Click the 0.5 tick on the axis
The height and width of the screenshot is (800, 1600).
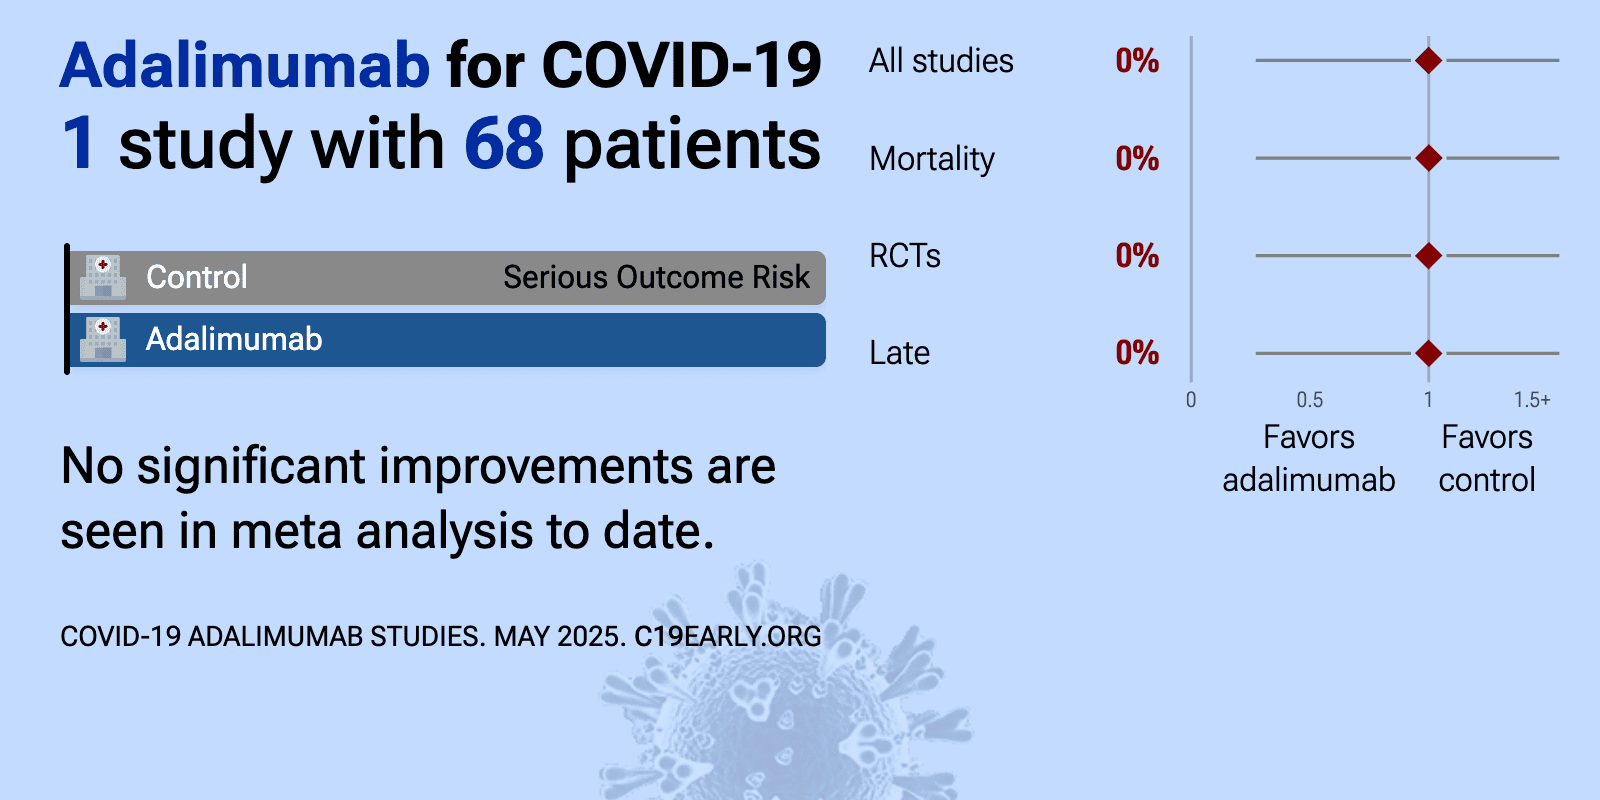(1310, 400)
